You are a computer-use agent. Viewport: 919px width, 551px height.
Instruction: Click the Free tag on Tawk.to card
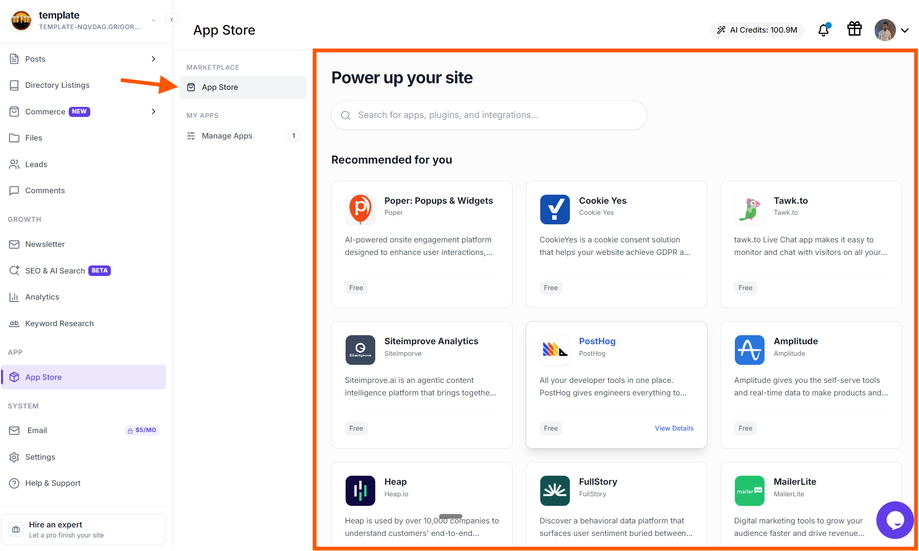pos(745,288)
